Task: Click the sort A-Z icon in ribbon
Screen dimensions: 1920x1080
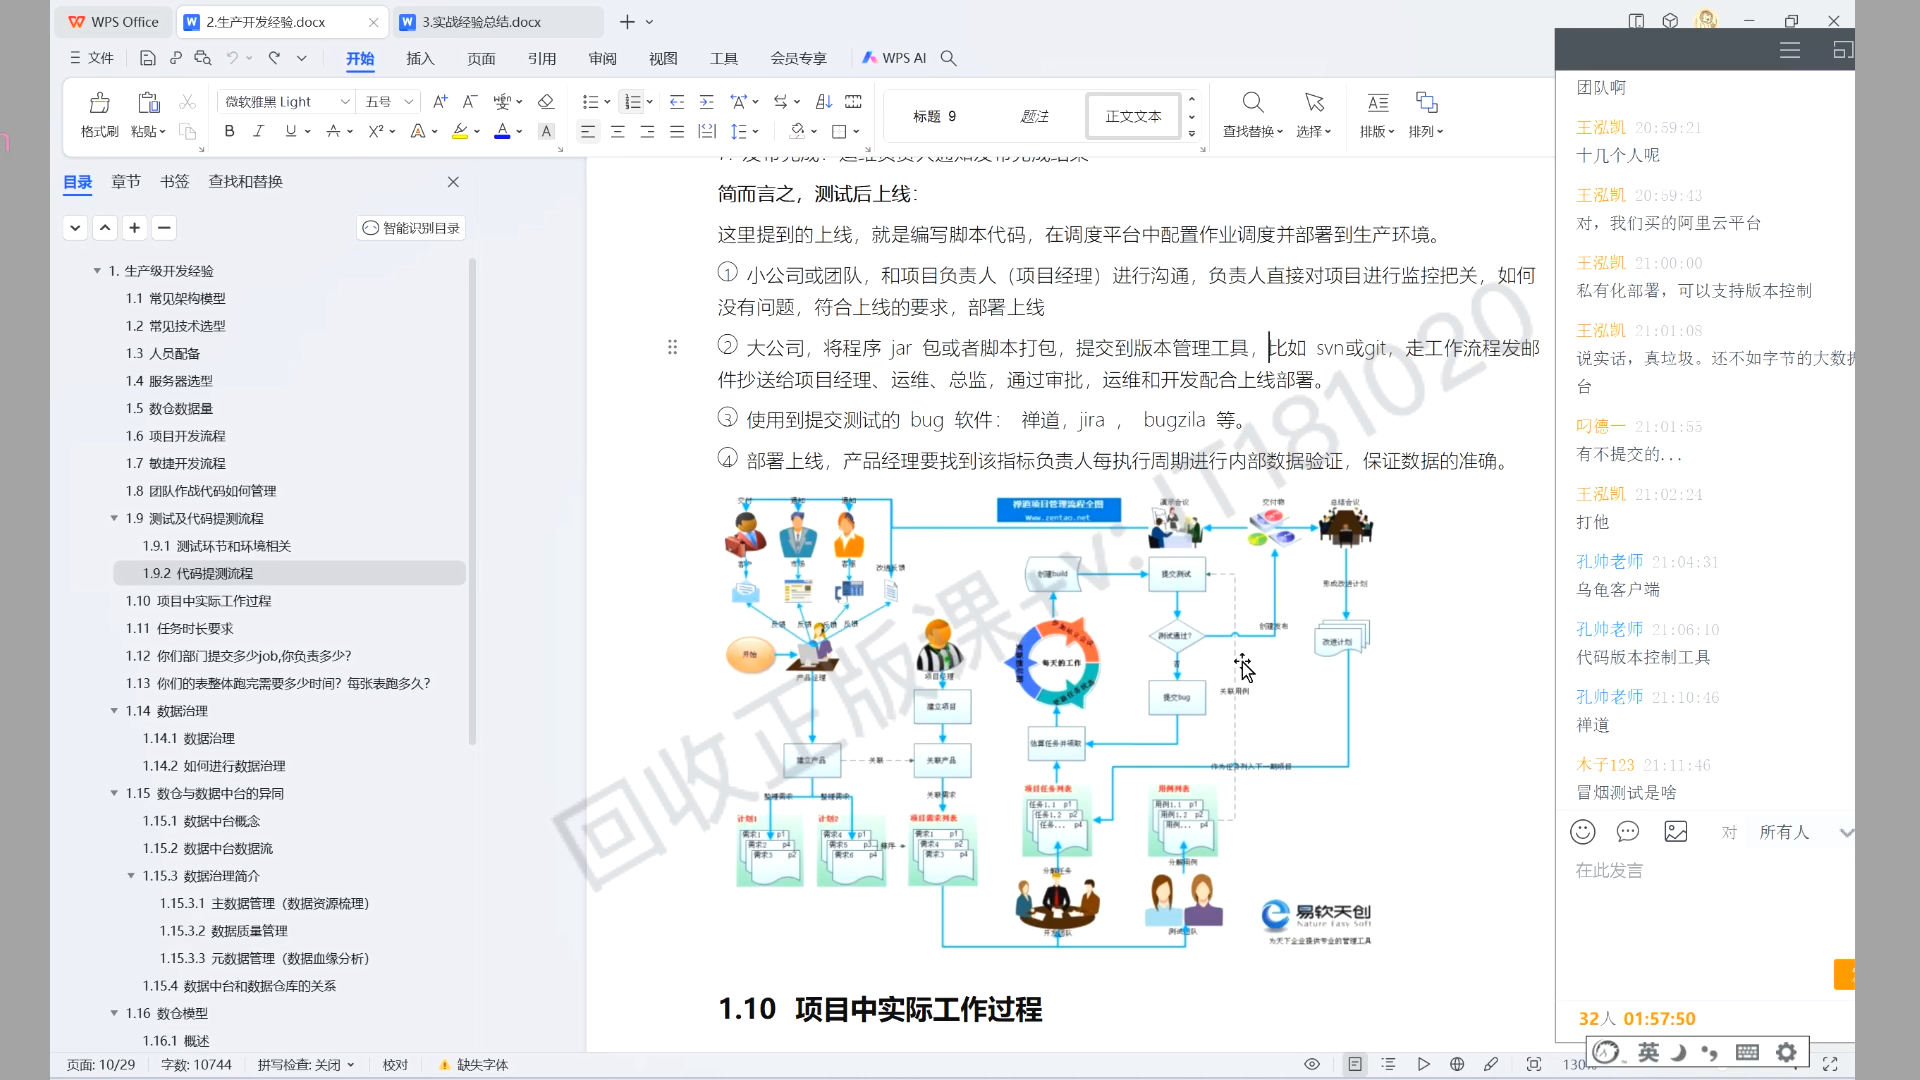Action: tap(824, 102)
